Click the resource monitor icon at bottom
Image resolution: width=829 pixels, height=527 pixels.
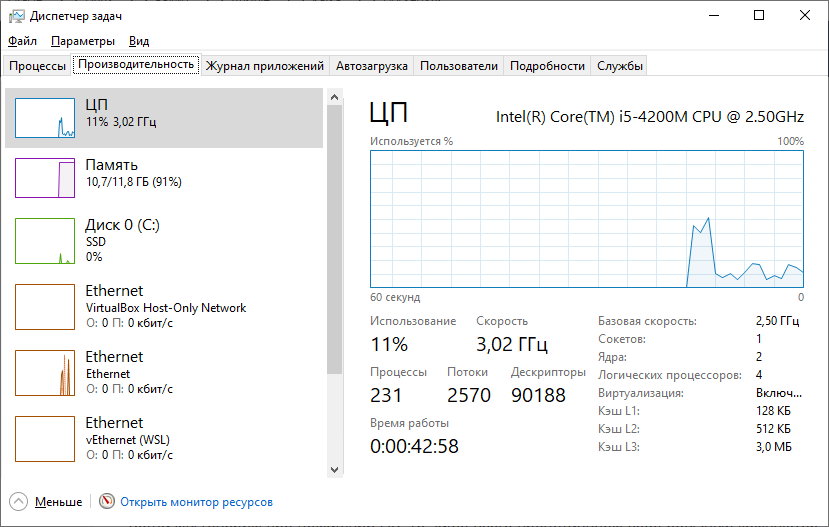pyautogui.click(x=107, y=502)
